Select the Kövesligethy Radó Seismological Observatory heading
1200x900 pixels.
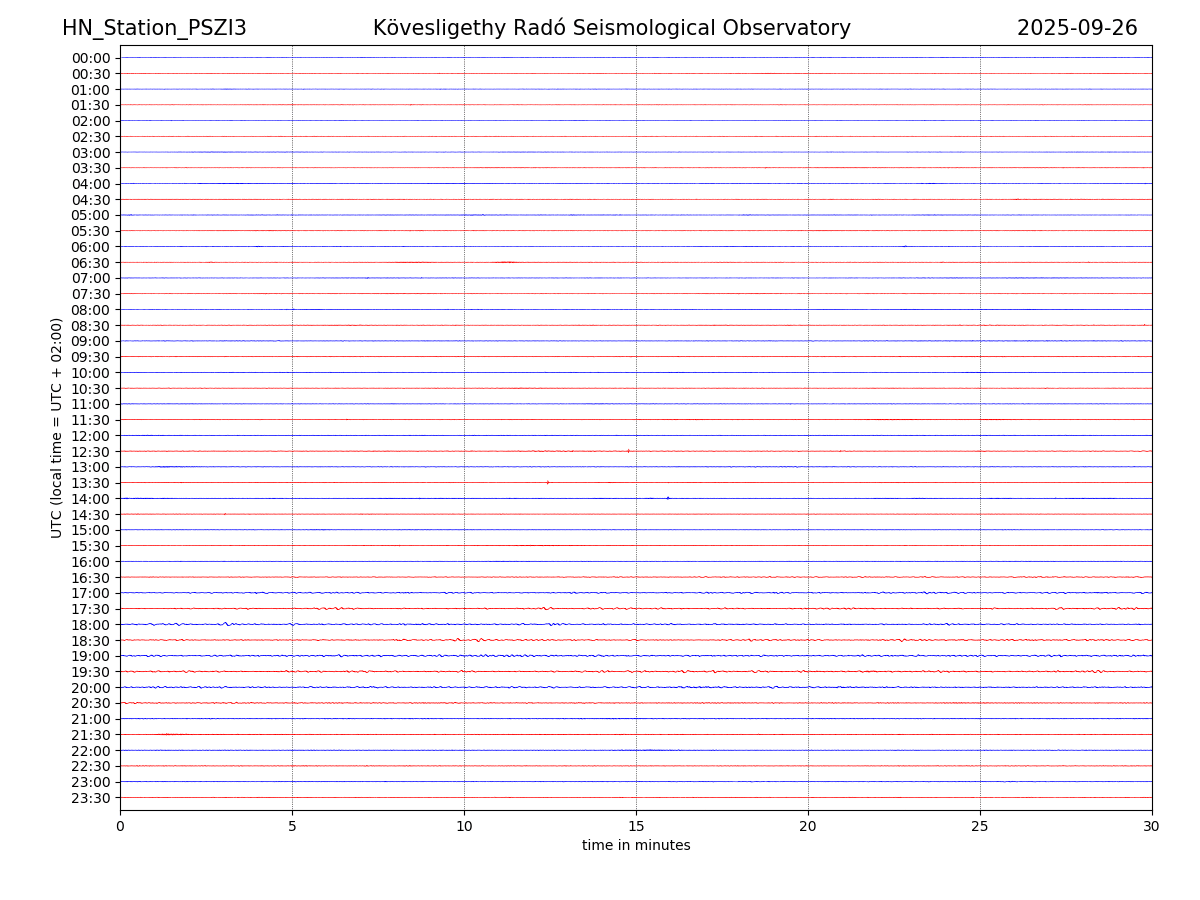point(611,29)
